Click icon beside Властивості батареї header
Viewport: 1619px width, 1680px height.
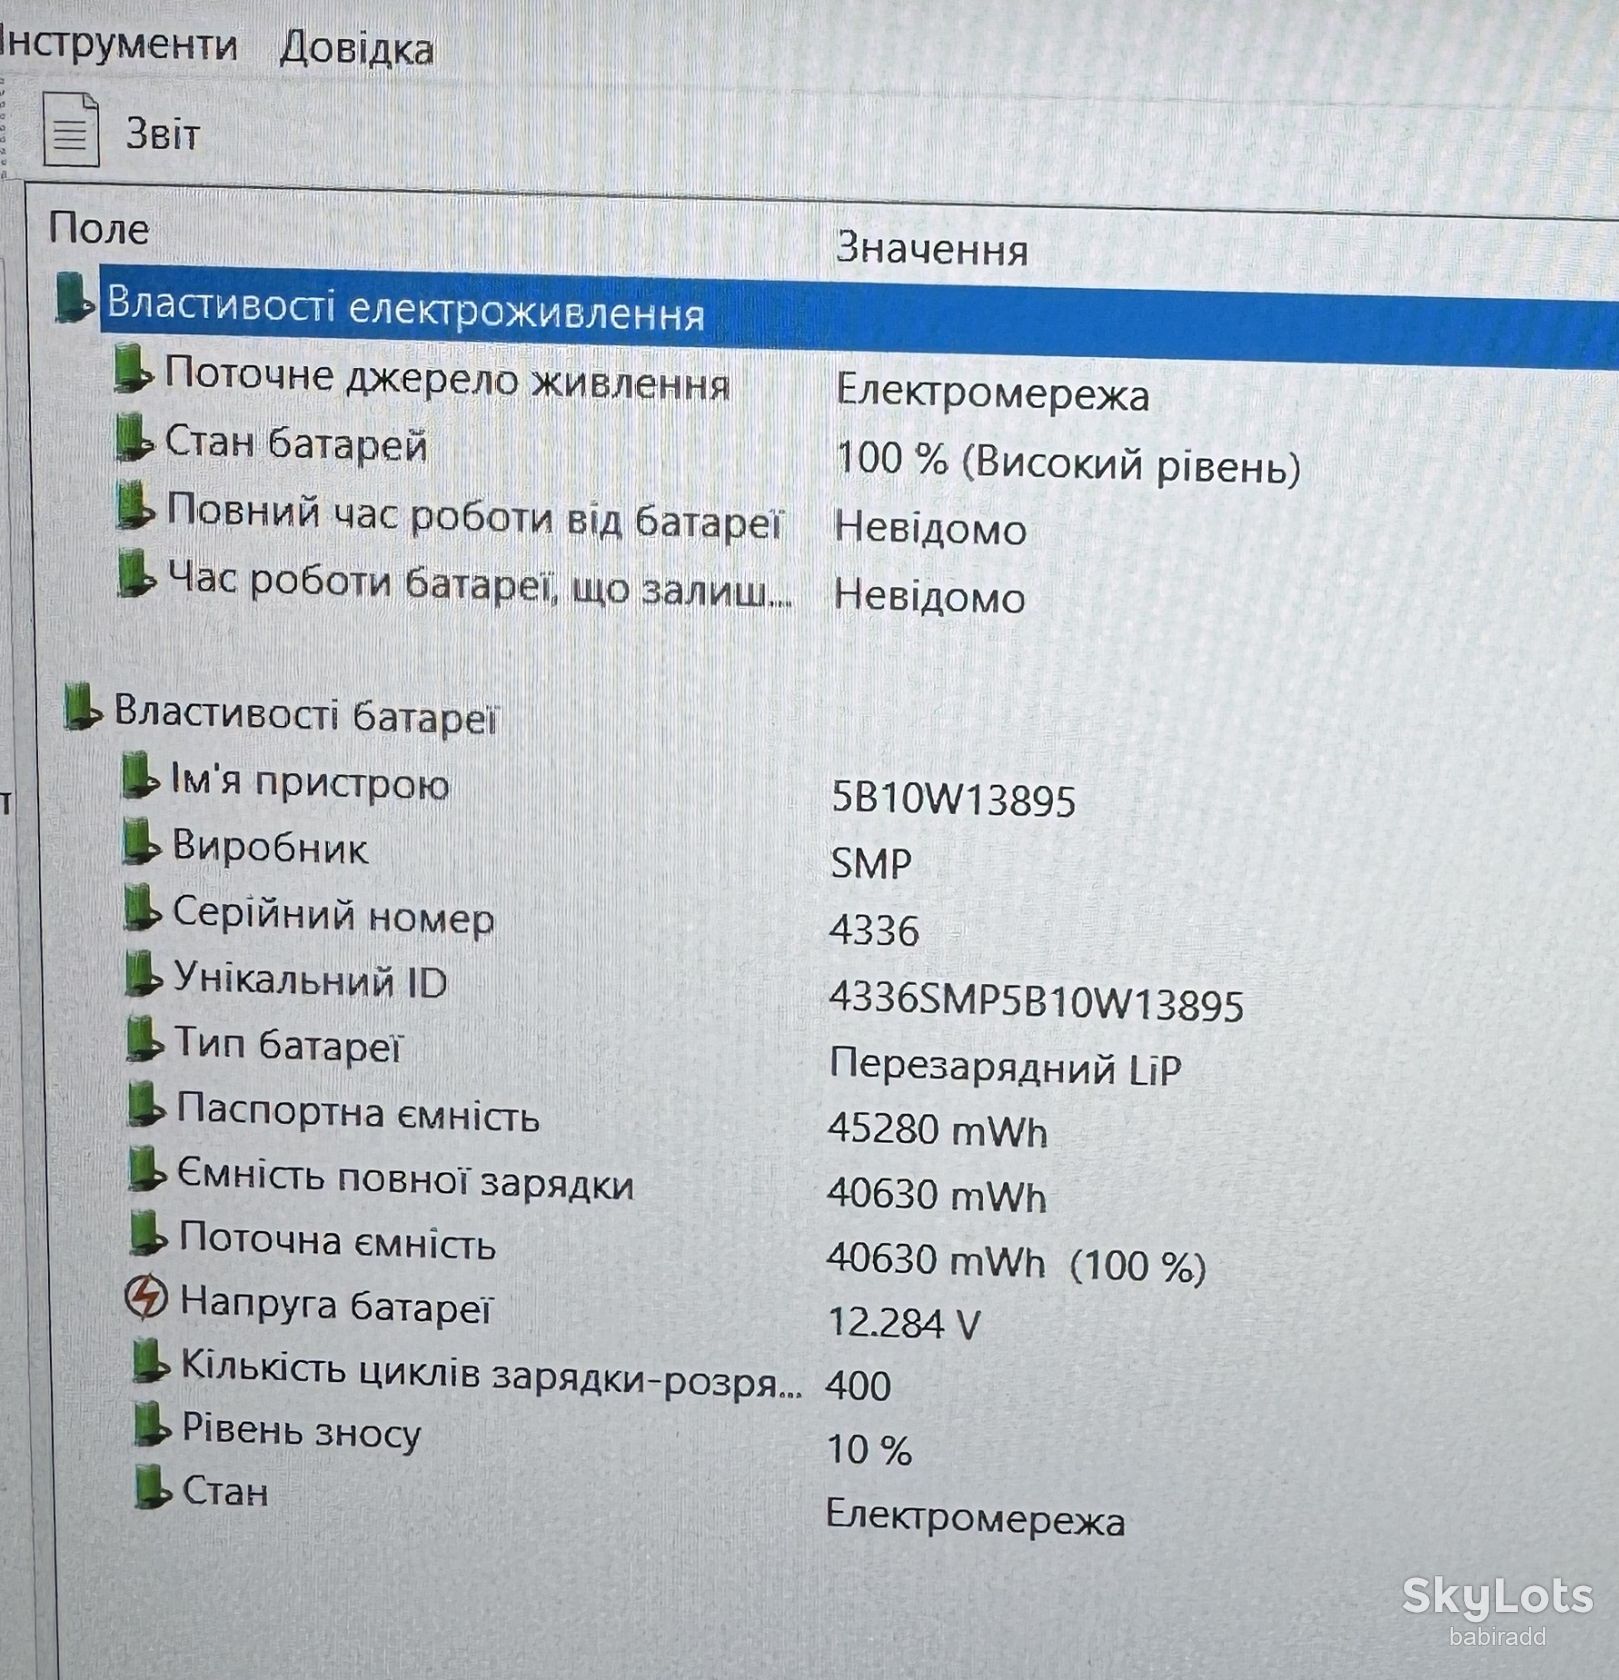82,707
